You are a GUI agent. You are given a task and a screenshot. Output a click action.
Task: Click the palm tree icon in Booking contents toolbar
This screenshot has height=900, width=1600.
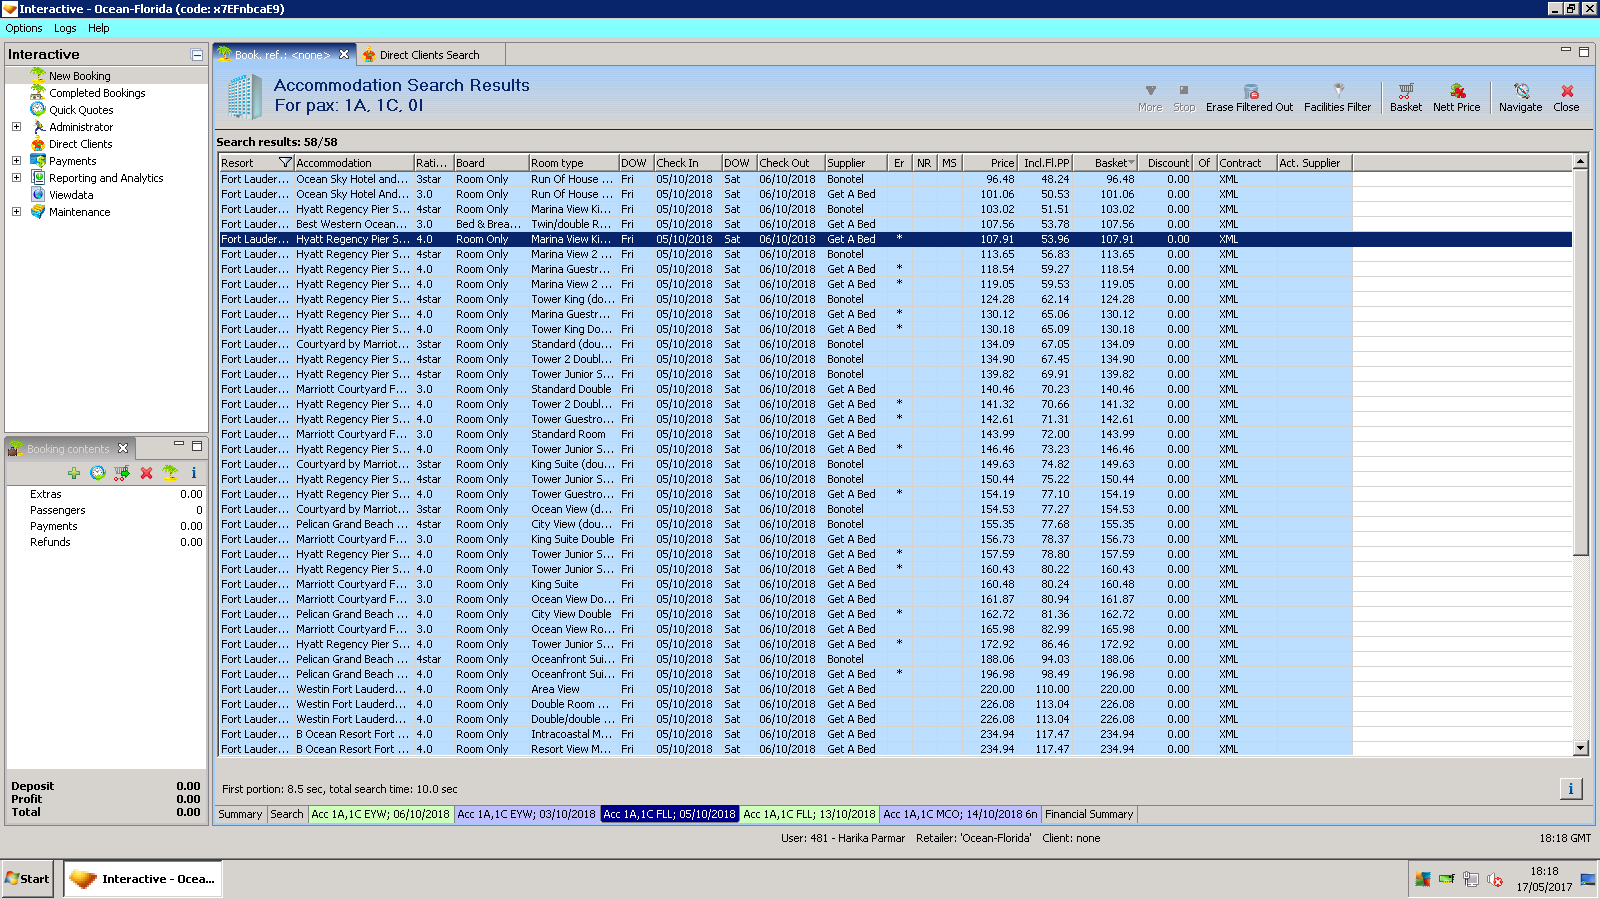click(170, 473)
